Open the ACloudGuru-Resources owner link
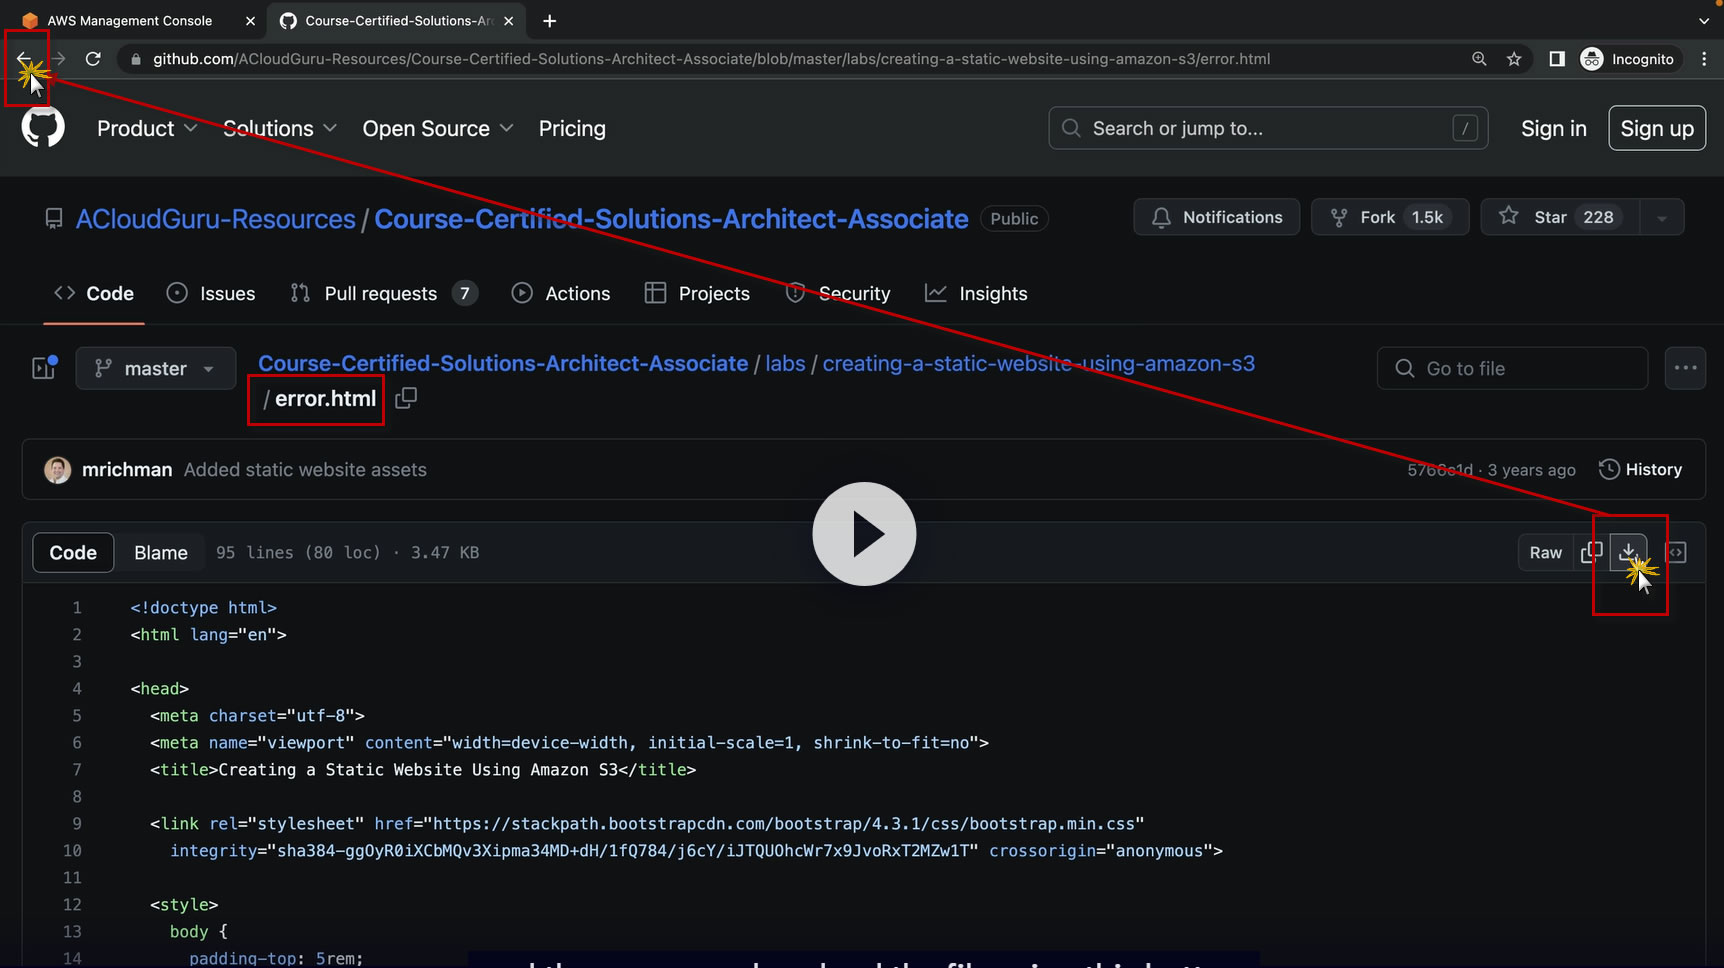This screenshot has height=968, width=1724. click(216, 219)
